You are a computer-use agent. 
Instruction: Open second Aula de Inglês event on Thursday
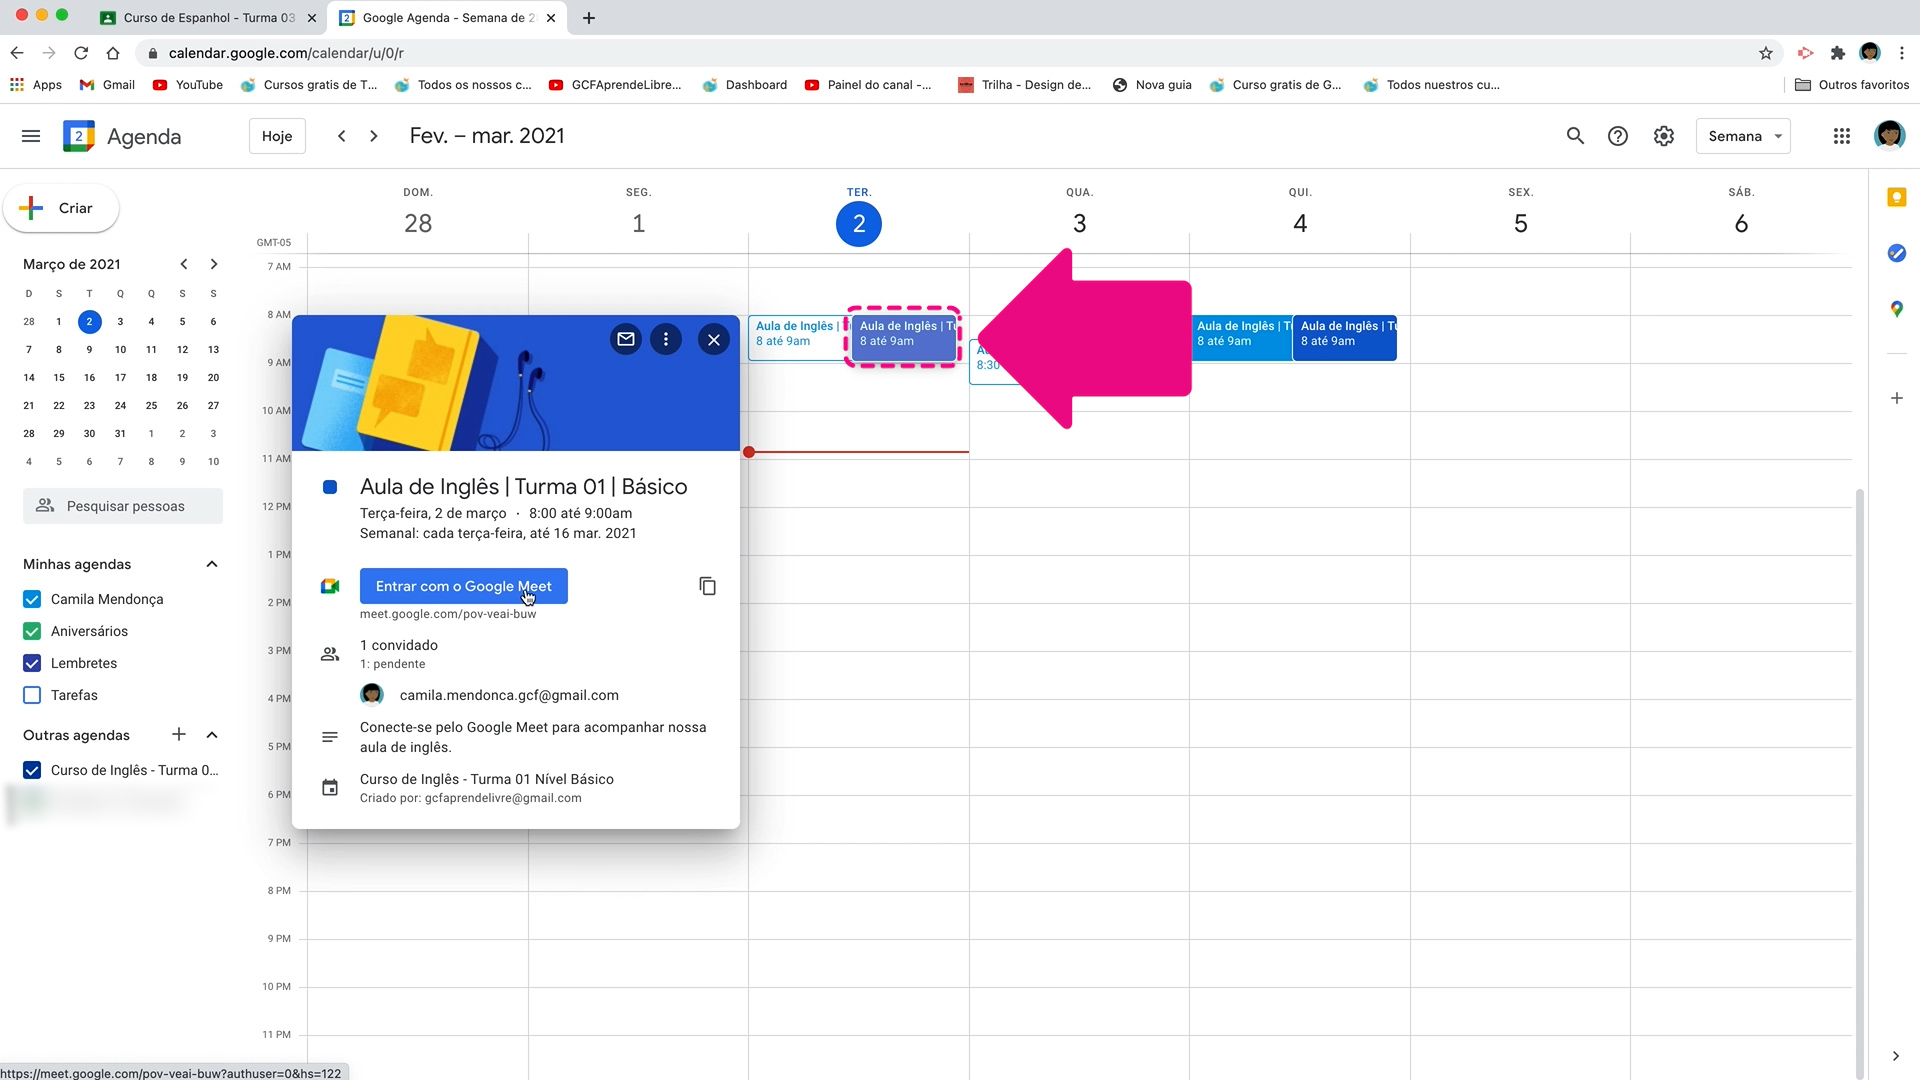point(1345,338)
